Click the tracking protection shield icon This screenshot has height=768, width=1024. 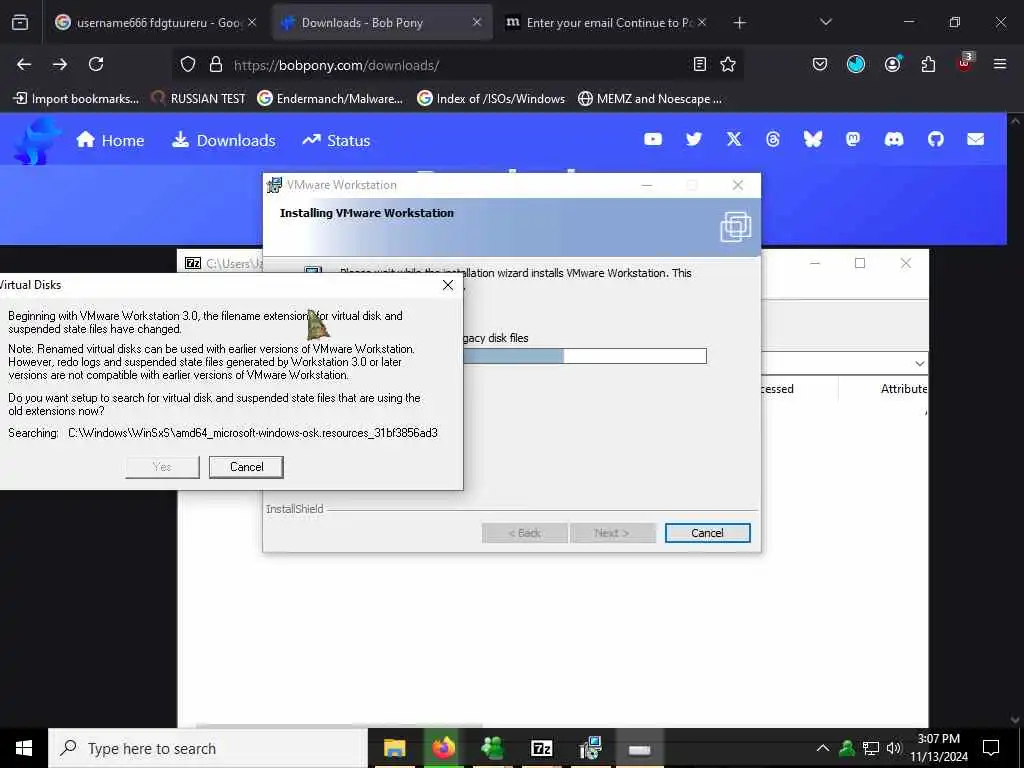[188, 64]
